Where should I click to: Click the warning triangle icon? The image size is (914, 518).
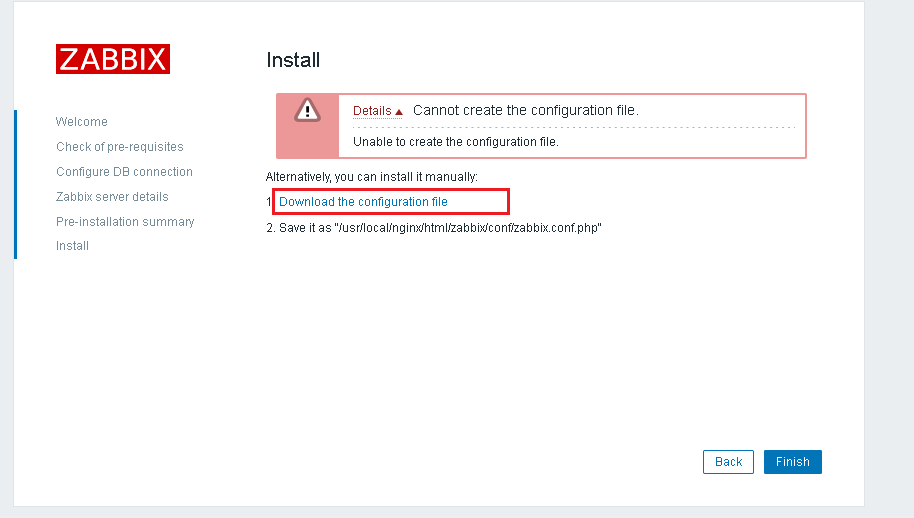[307, 109]
